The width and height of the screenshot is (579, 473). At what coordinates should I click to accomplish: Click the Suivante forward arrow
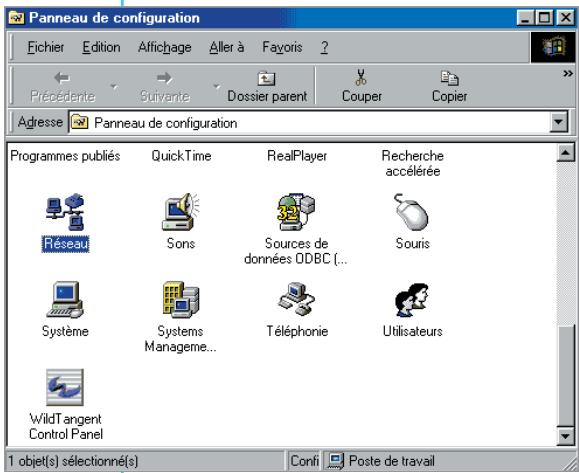pos(164,78)
